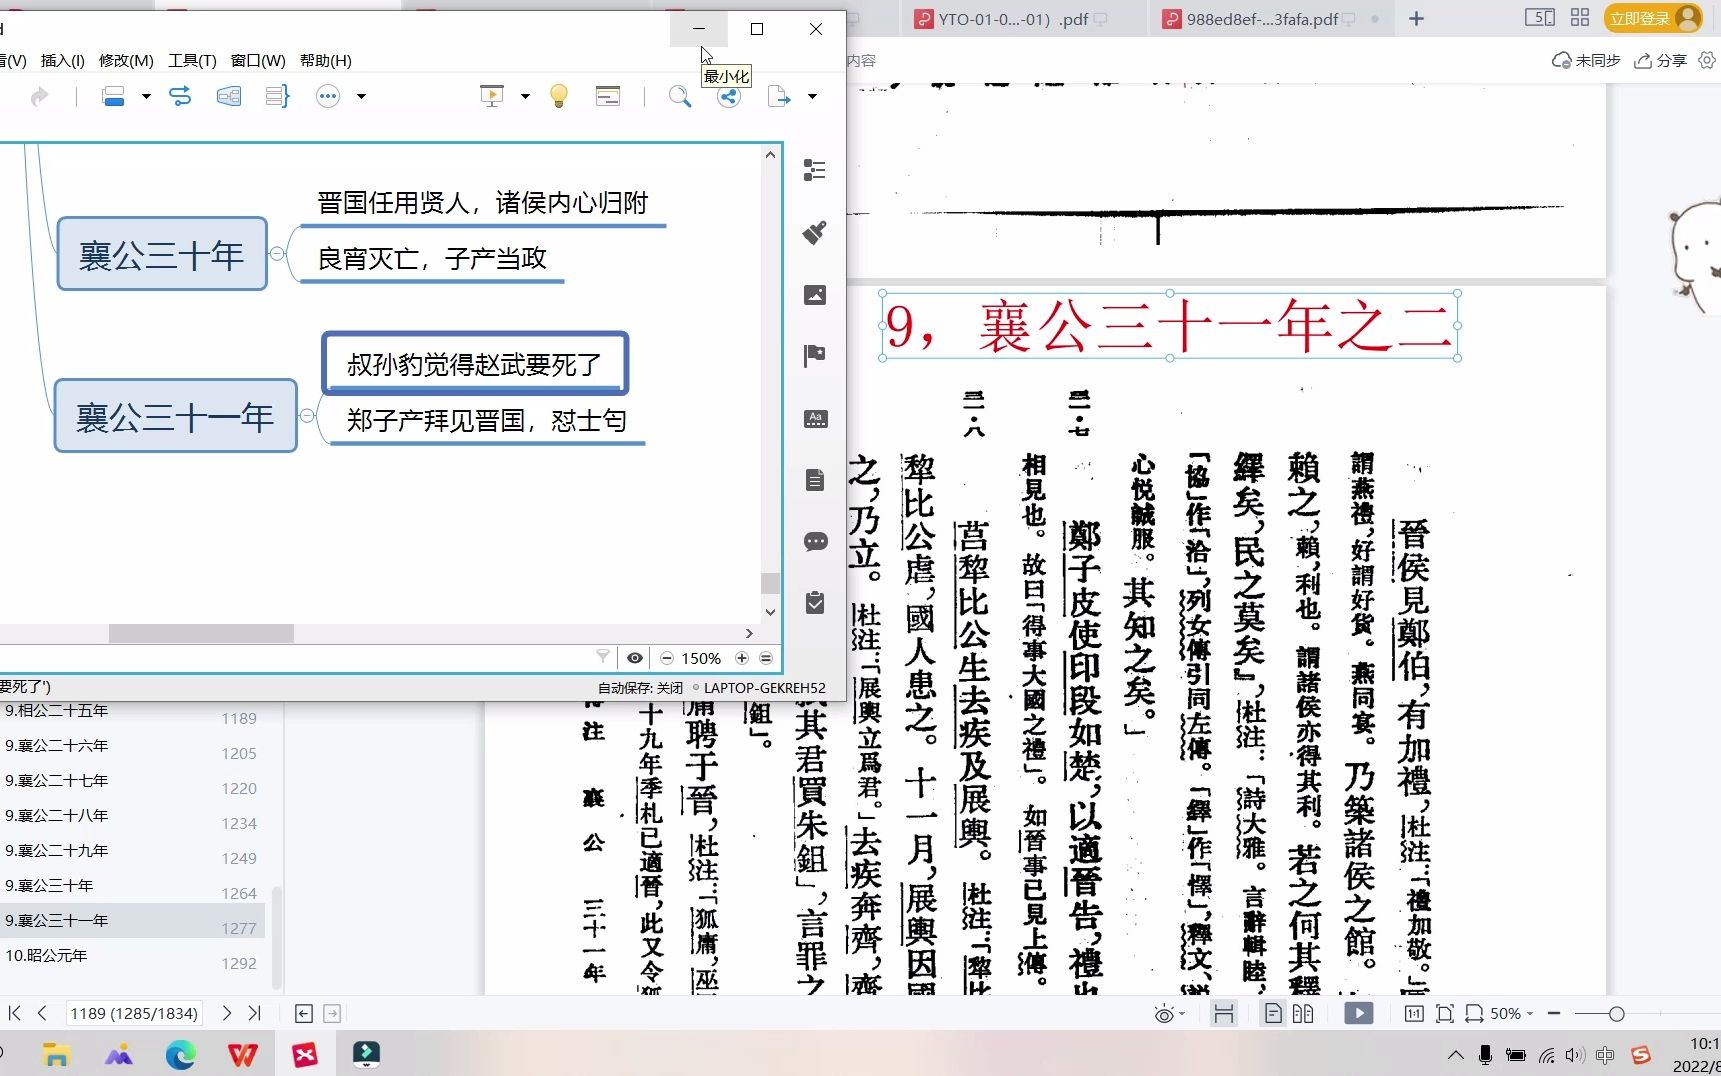The image size is (1721, 1076).
Task: Open new tab with plus button
Action: tap(1416, 19)
